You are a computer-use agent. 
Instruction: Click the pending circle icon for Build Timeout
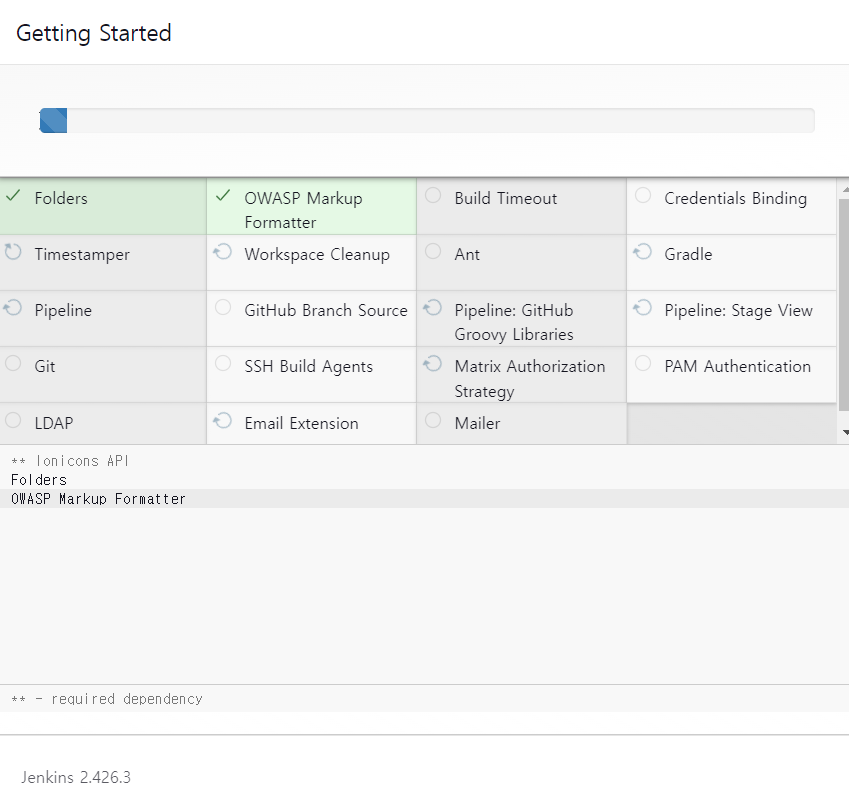(433, 195)
